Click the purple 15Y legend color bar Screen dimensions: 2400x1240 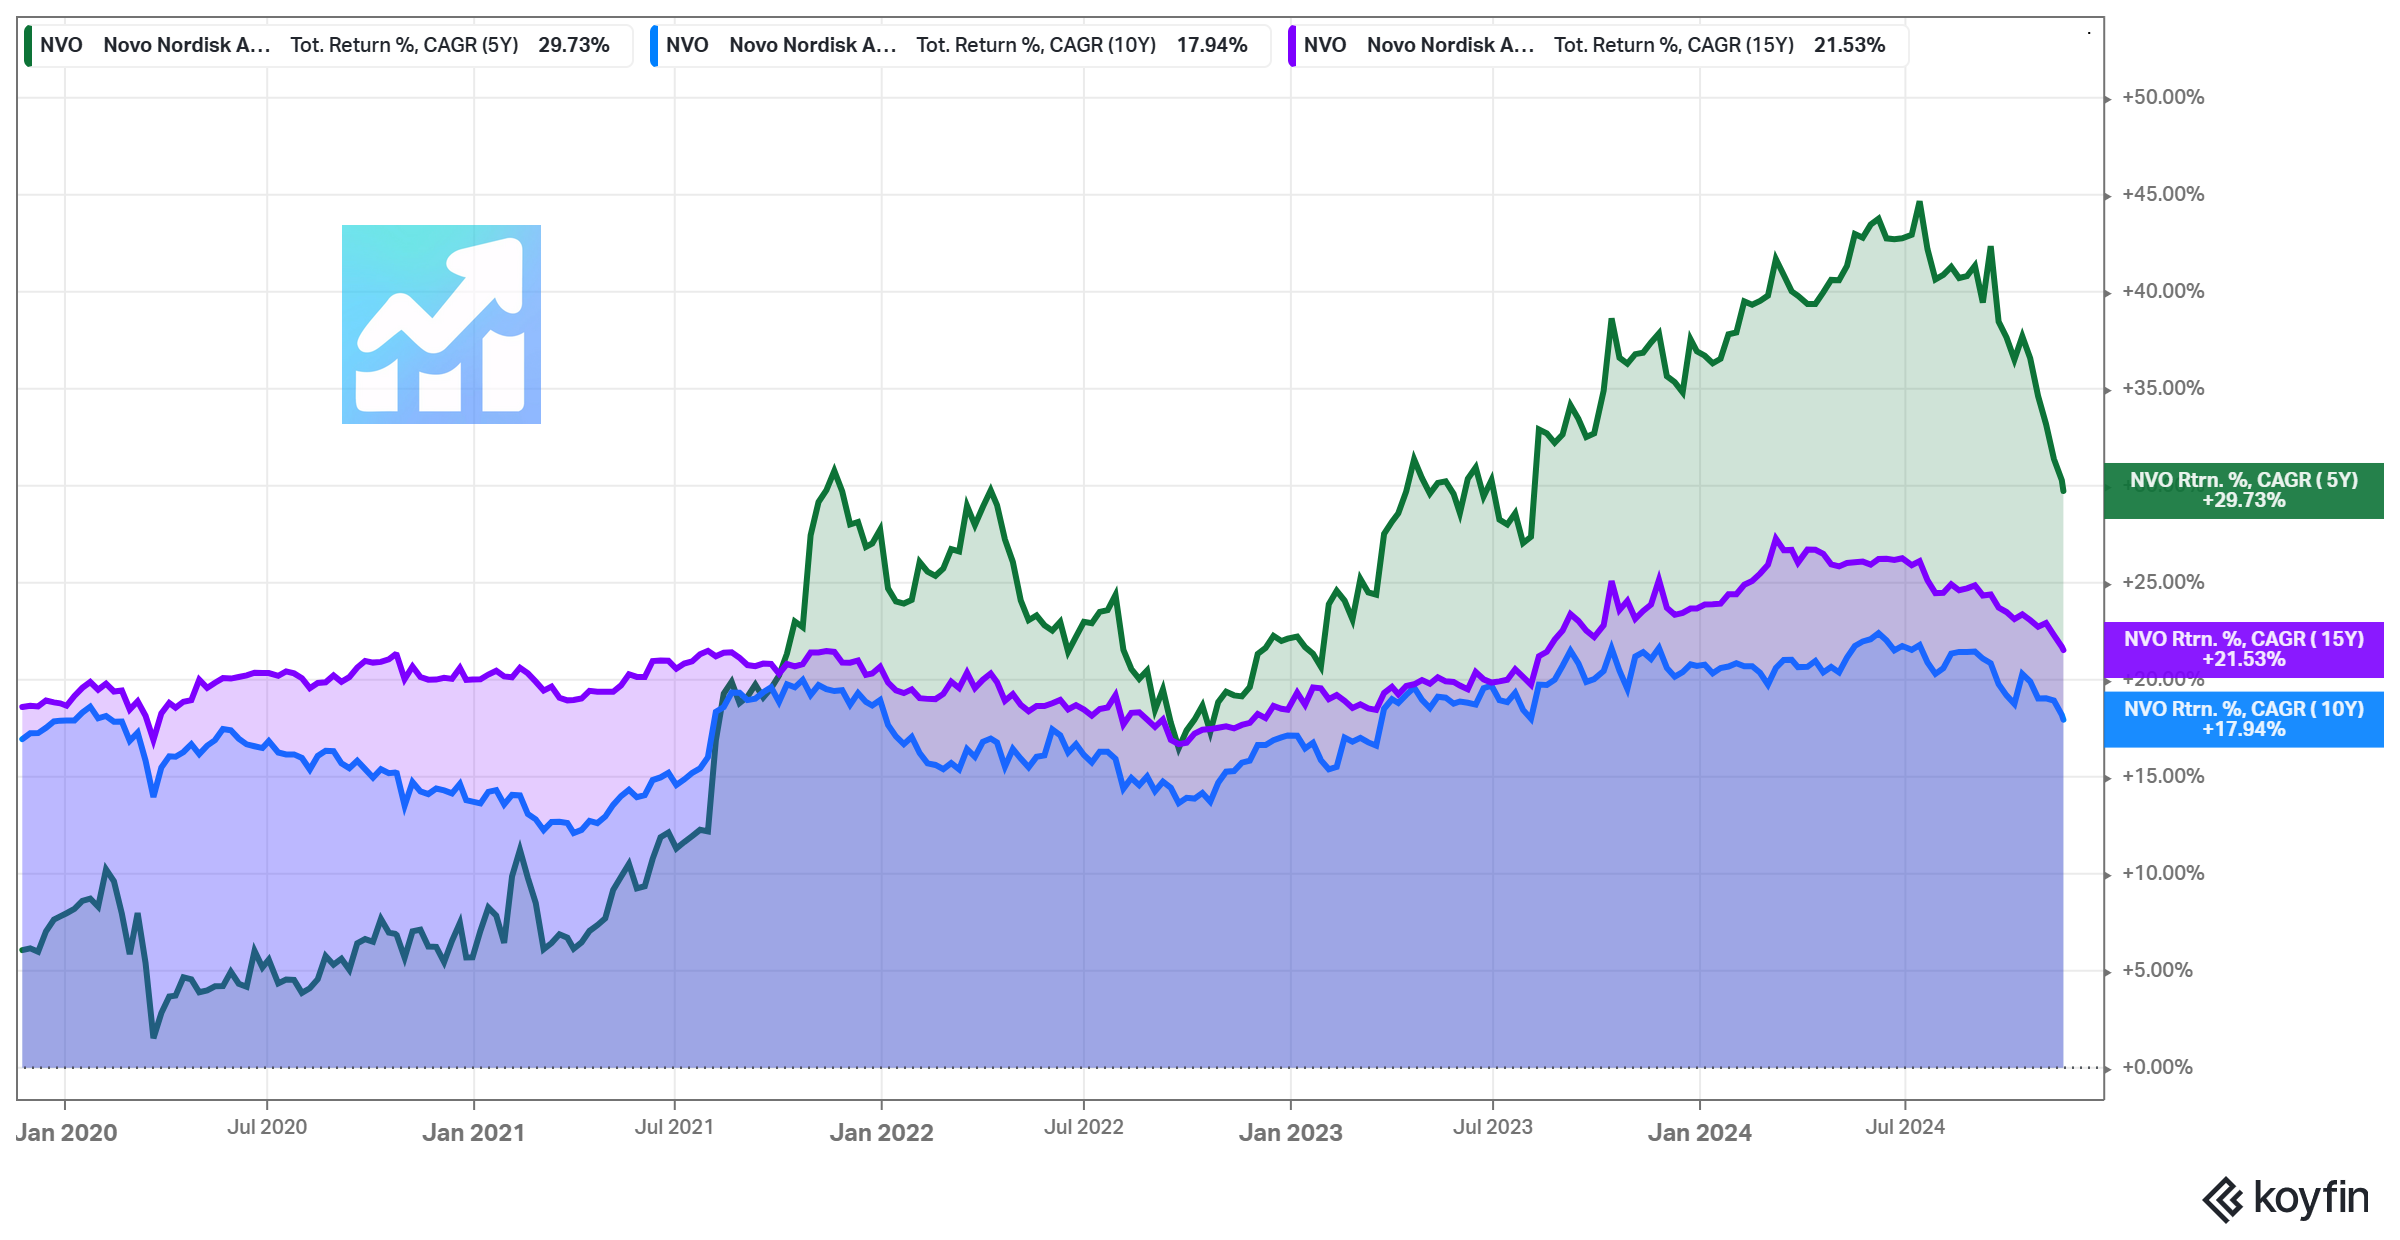[1292, 46]
